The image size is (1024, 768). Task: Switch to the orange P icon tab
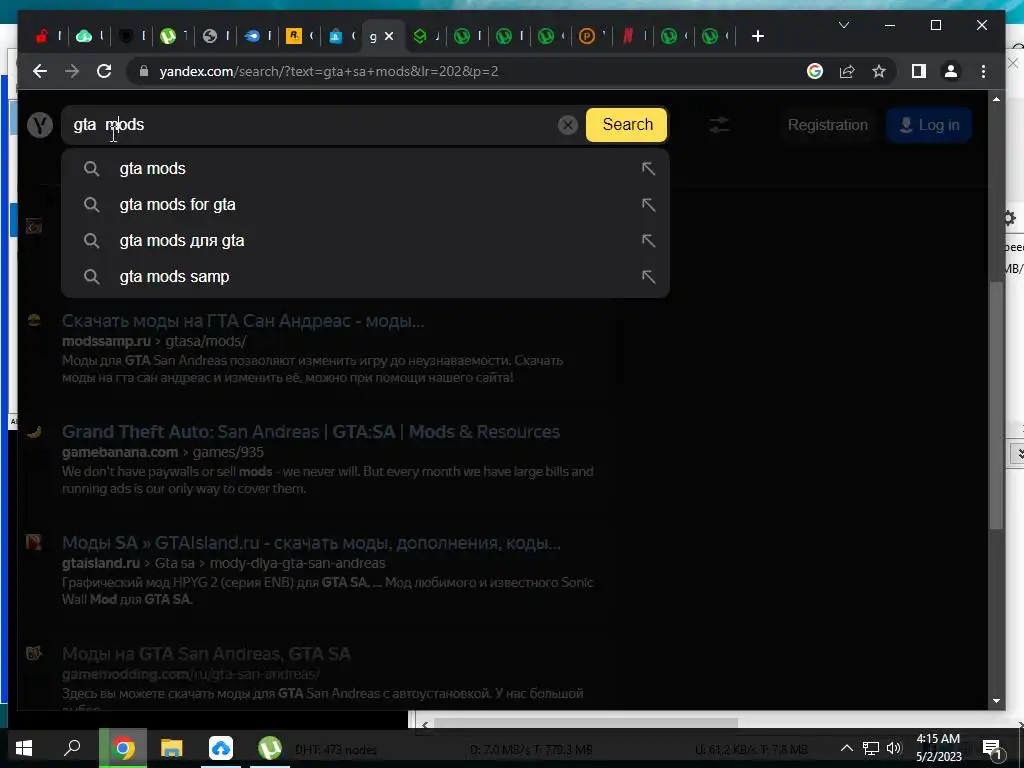(586, 36)
